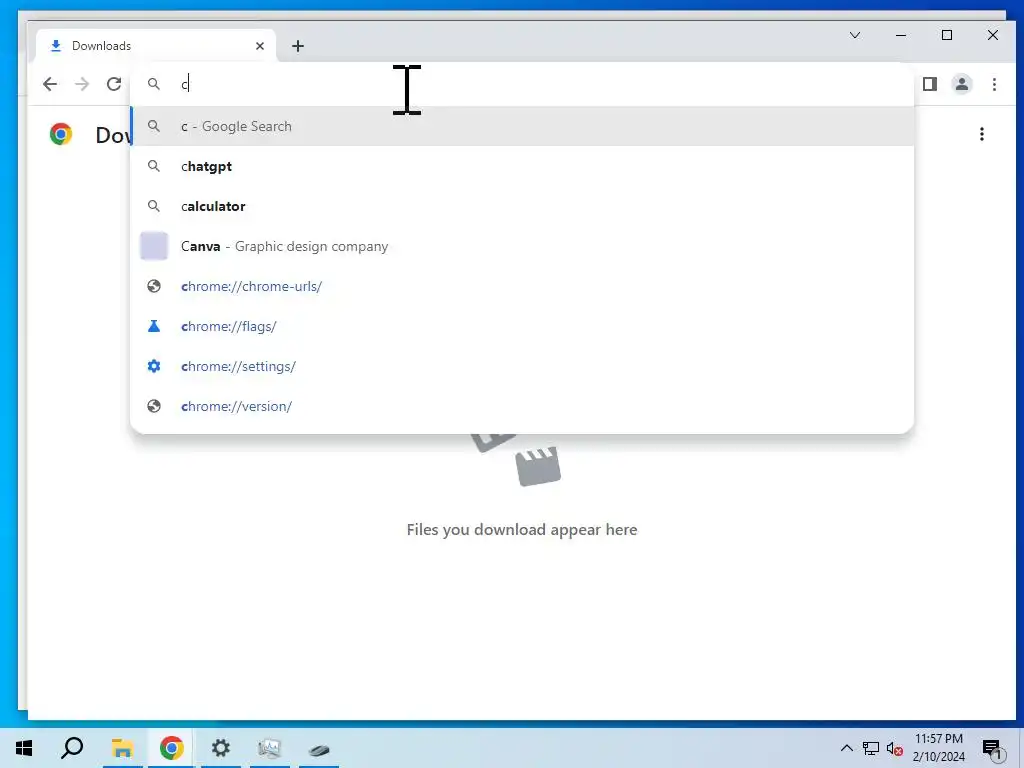Click the browser forward arrow
The width and height of the screenshot is (1024, 768).
82,84
